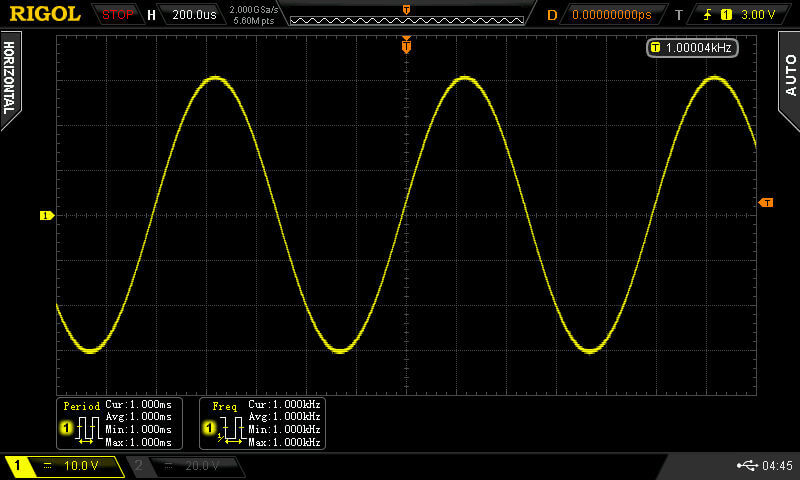This screenshot has width=800, height=480.
Task: Click the channel 1 ground level marker
Action: [45, 215]
